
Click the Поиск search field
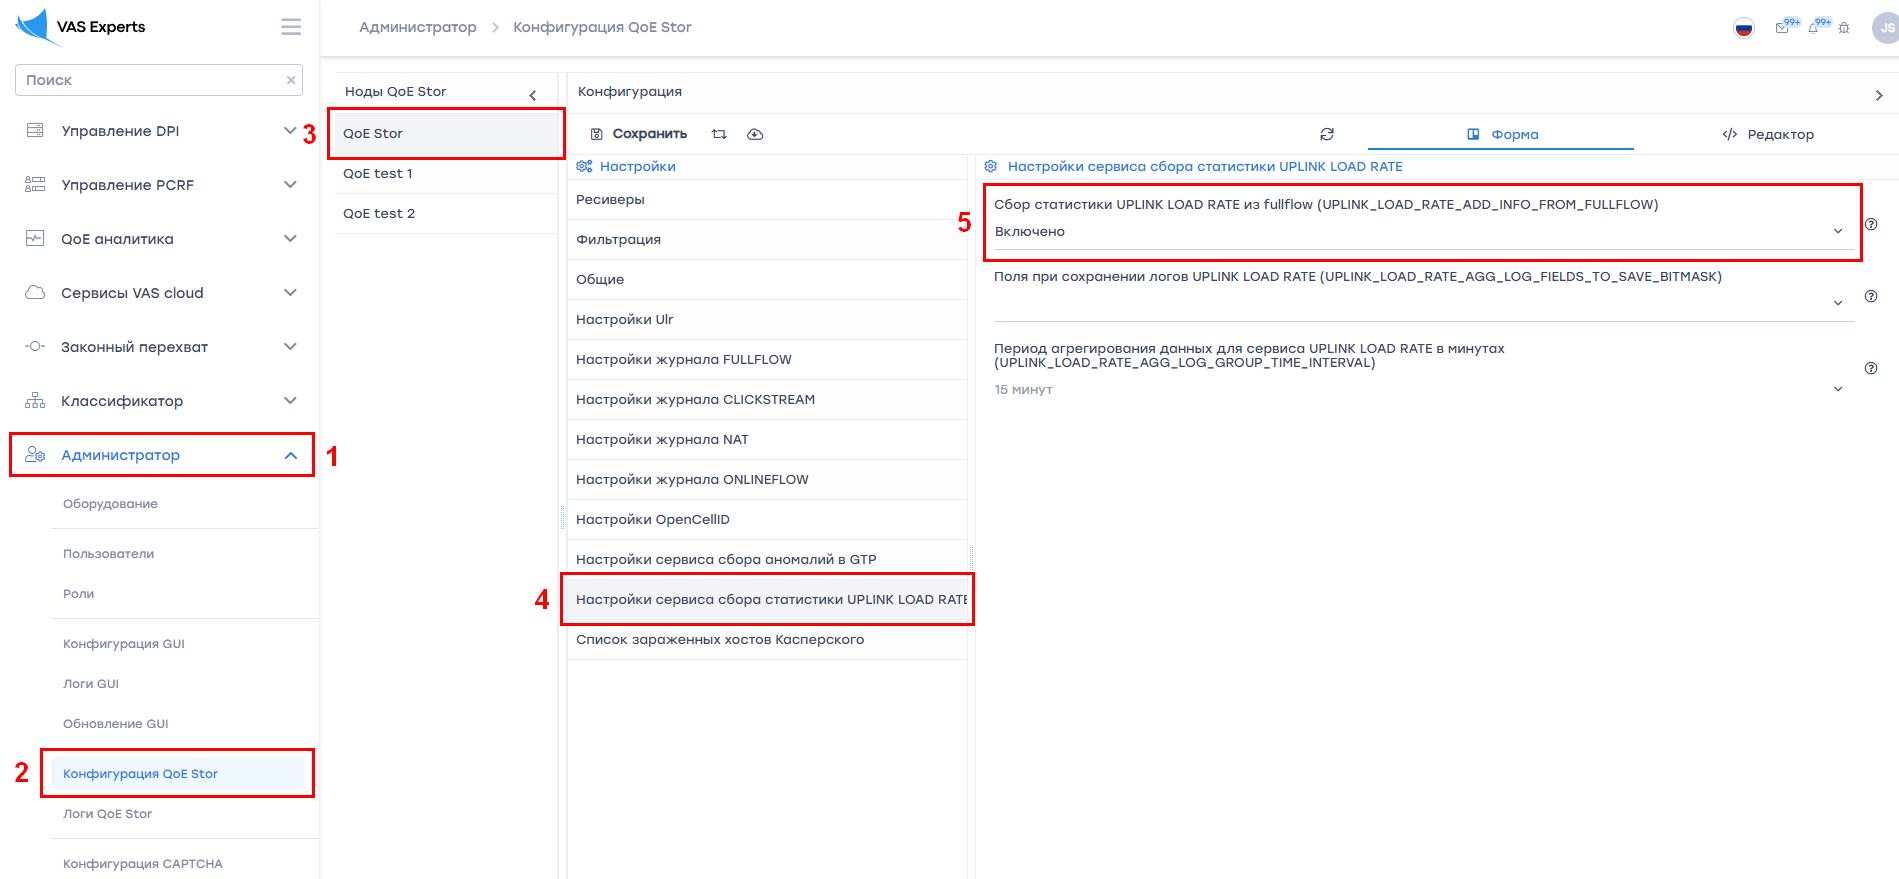(150, 80)
